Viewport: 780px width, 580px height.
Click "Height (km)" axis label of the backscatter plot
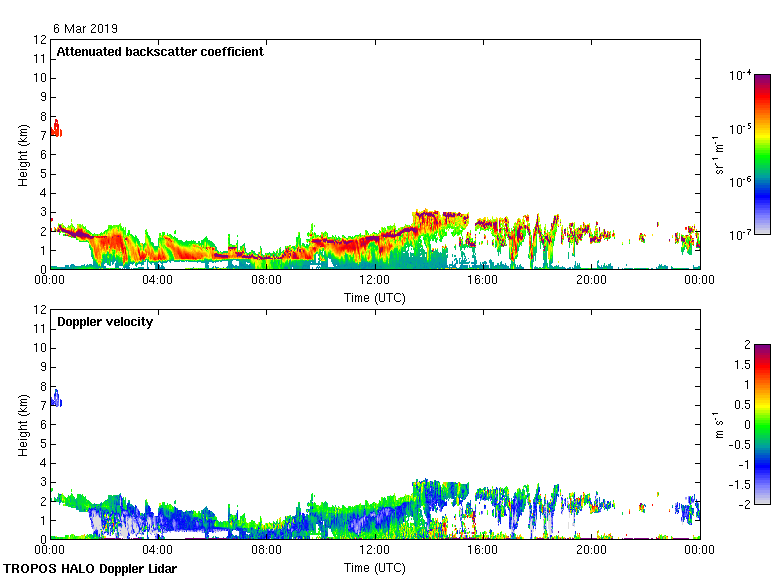(x=23, y=154)
